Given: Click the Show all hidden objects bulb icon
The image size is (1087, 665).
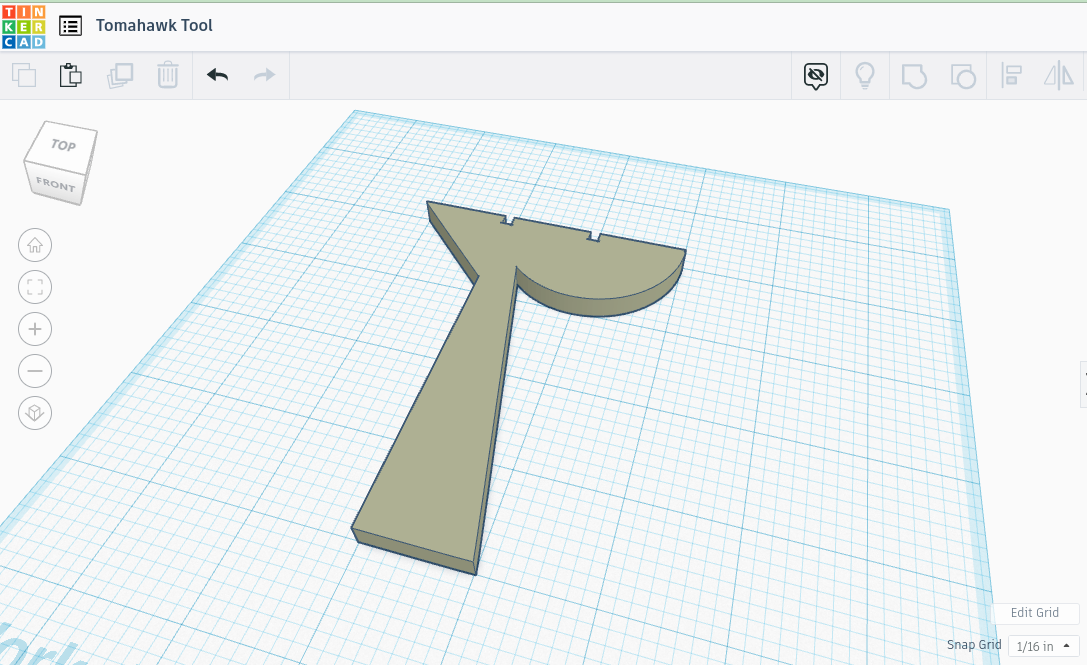Looking at the screenshot, I should 865,75.
